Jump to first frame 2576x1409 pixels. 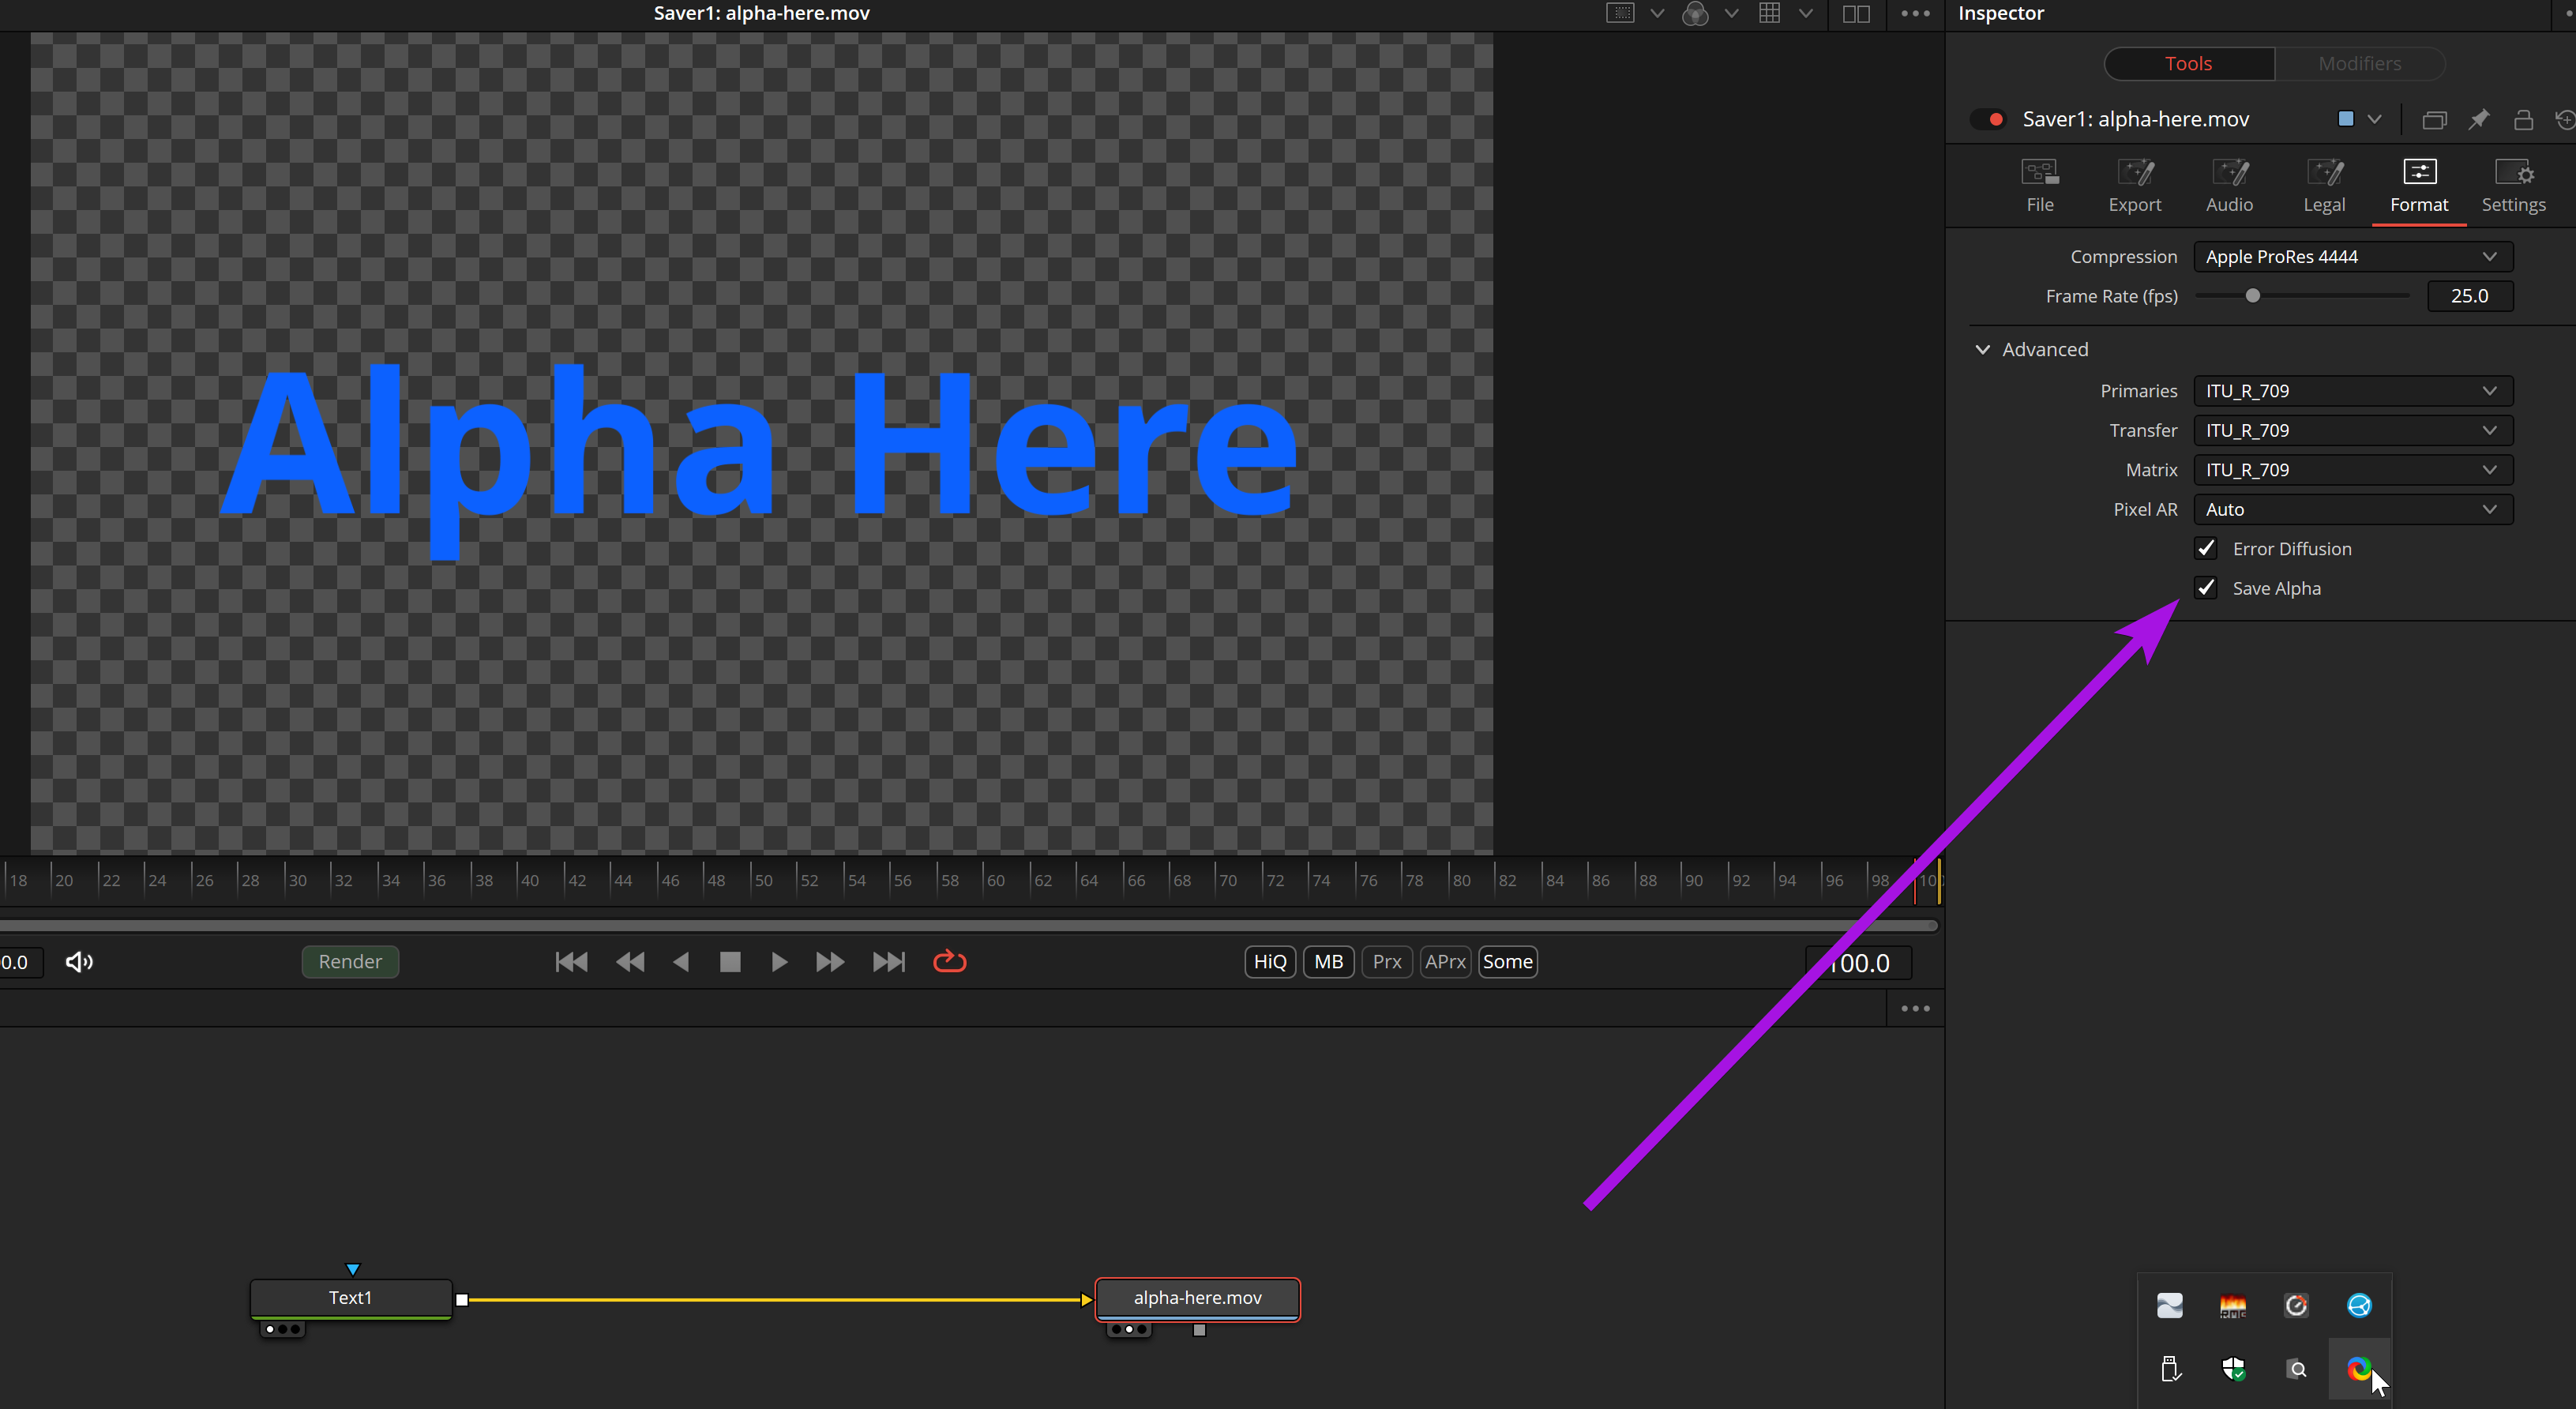(571, 962)
